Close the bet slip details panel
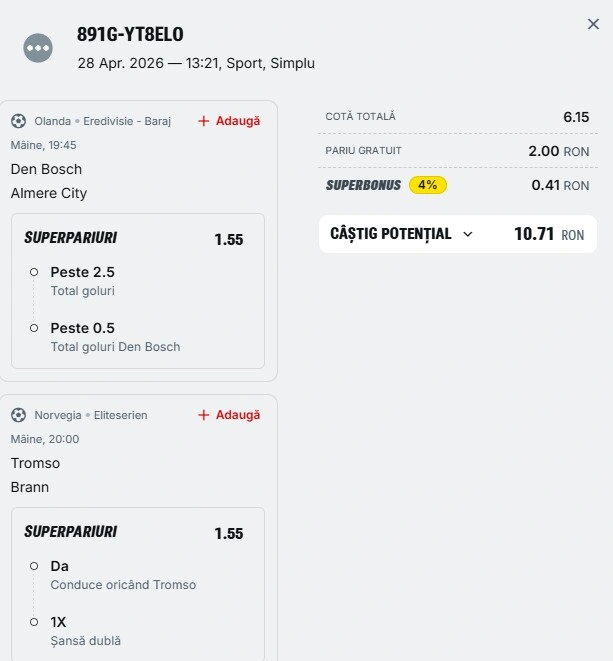Screen dimensions: 613x661 tap(593, 25)
